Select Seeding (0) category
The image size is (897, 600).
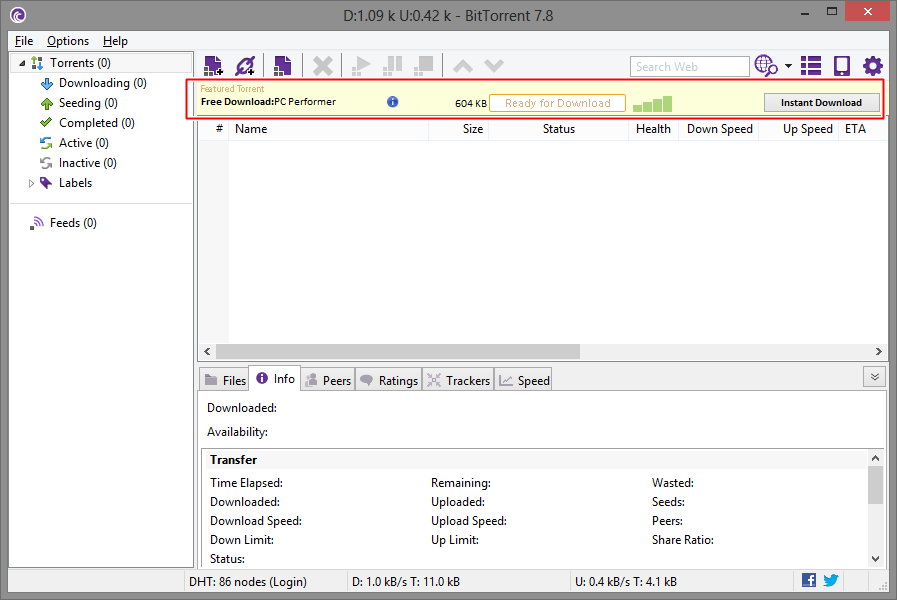point(88,103)
